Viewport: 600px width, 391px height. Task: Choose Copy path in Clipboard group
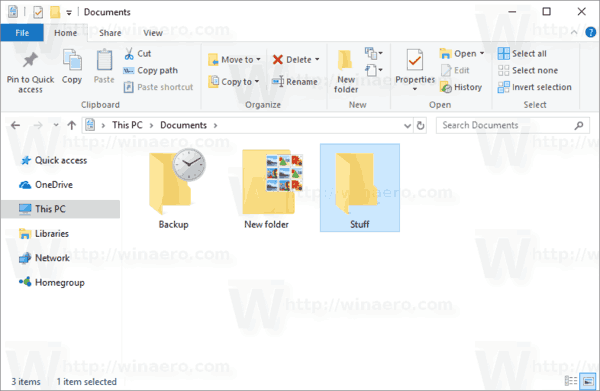(x=150, y=70)
